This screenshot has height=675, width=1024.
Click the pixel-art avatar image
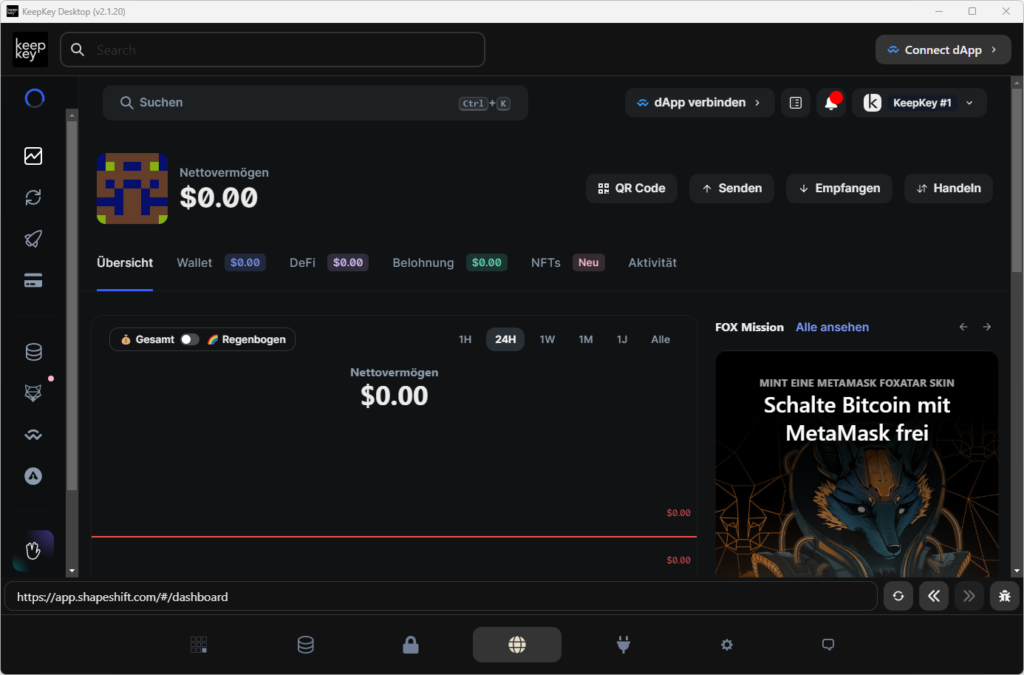tap(132, 189)
